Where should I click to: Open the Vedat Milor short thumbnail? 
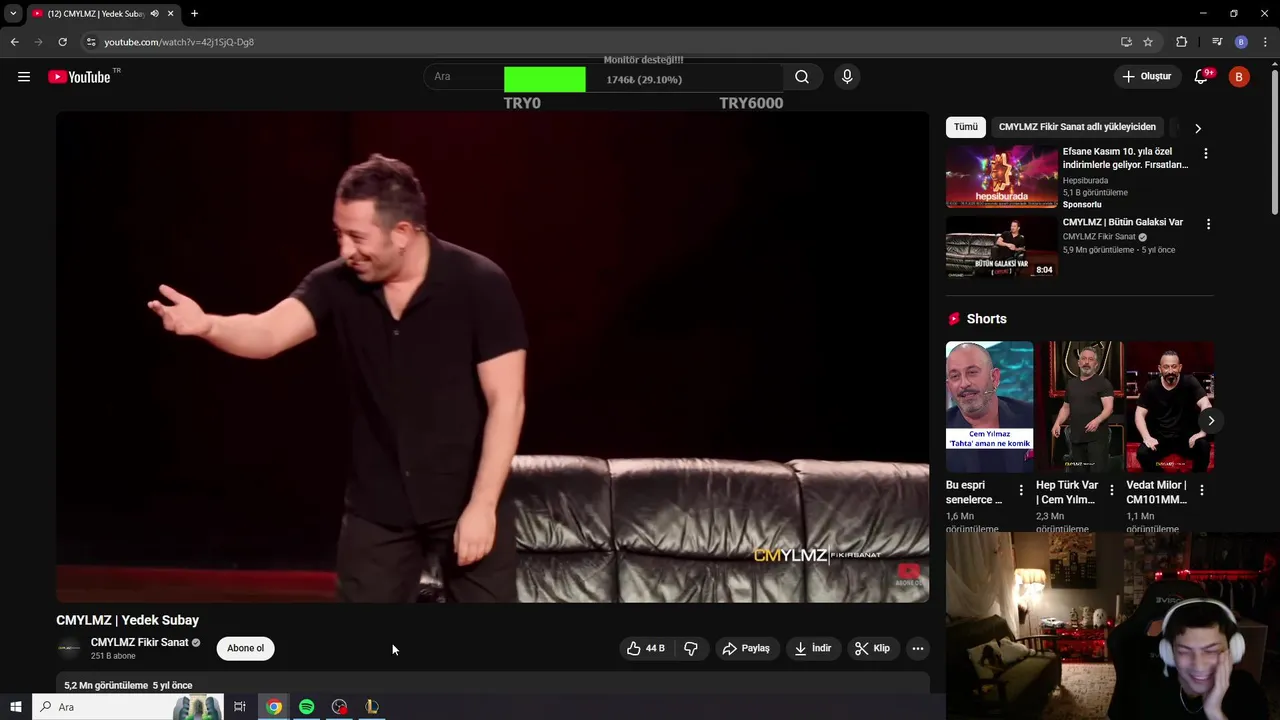point(1170,407)
